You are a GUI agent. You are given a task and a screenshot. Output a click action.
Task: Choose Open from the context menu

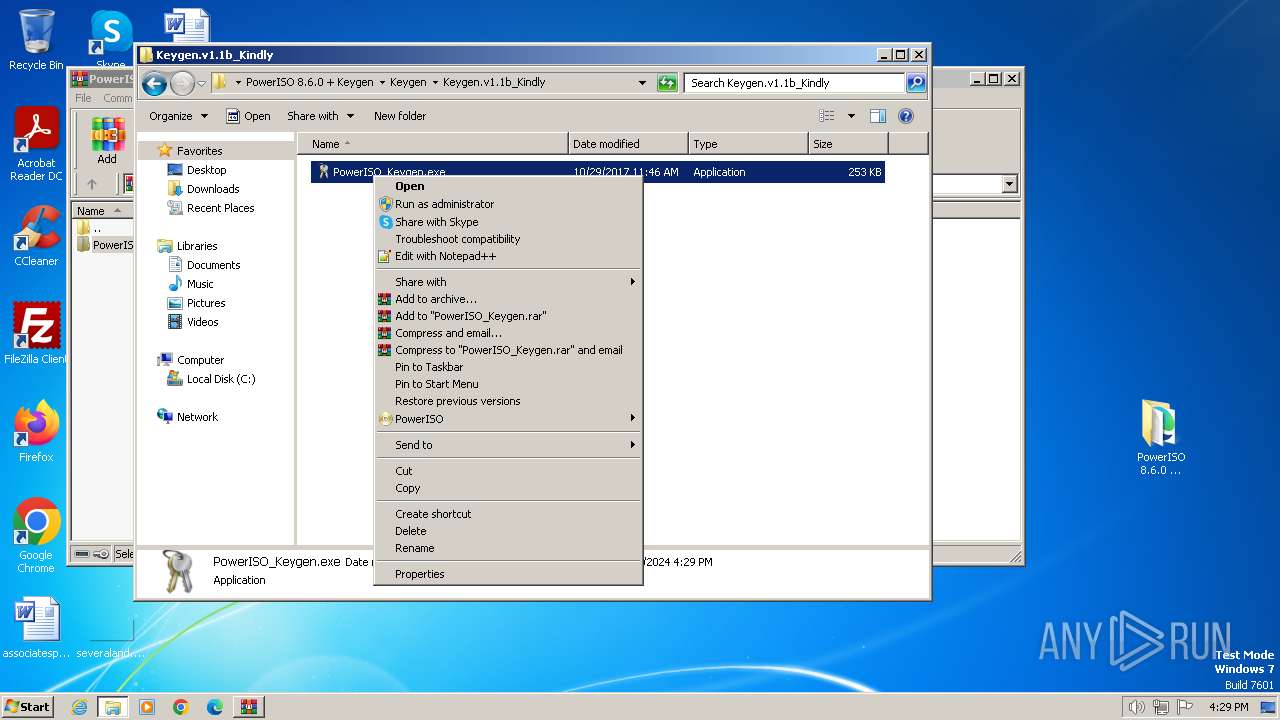(508, 186)
